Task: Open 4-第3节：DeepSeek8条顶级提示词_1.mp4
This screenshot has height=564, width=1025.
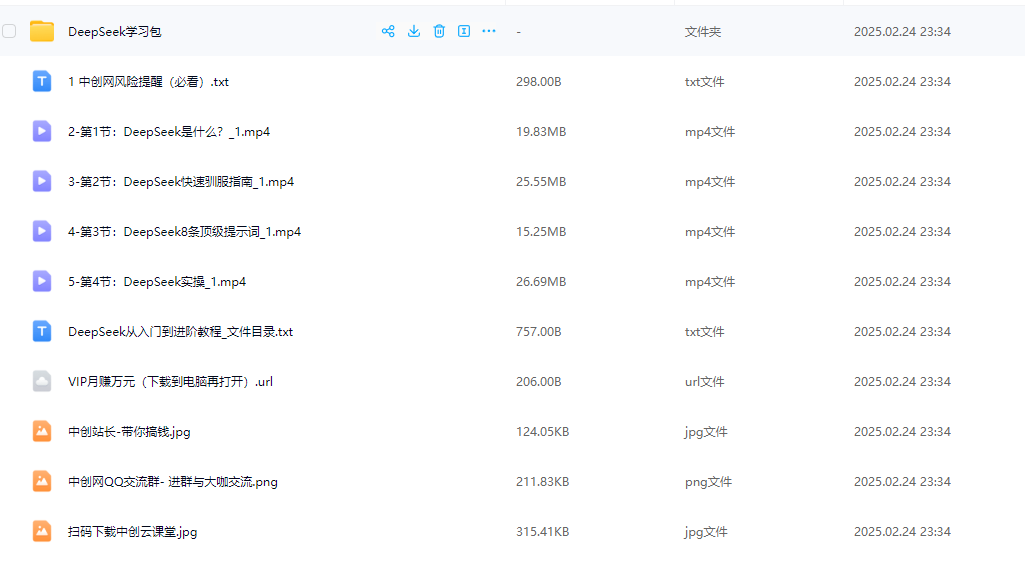Action: click(x=184, y=231)
